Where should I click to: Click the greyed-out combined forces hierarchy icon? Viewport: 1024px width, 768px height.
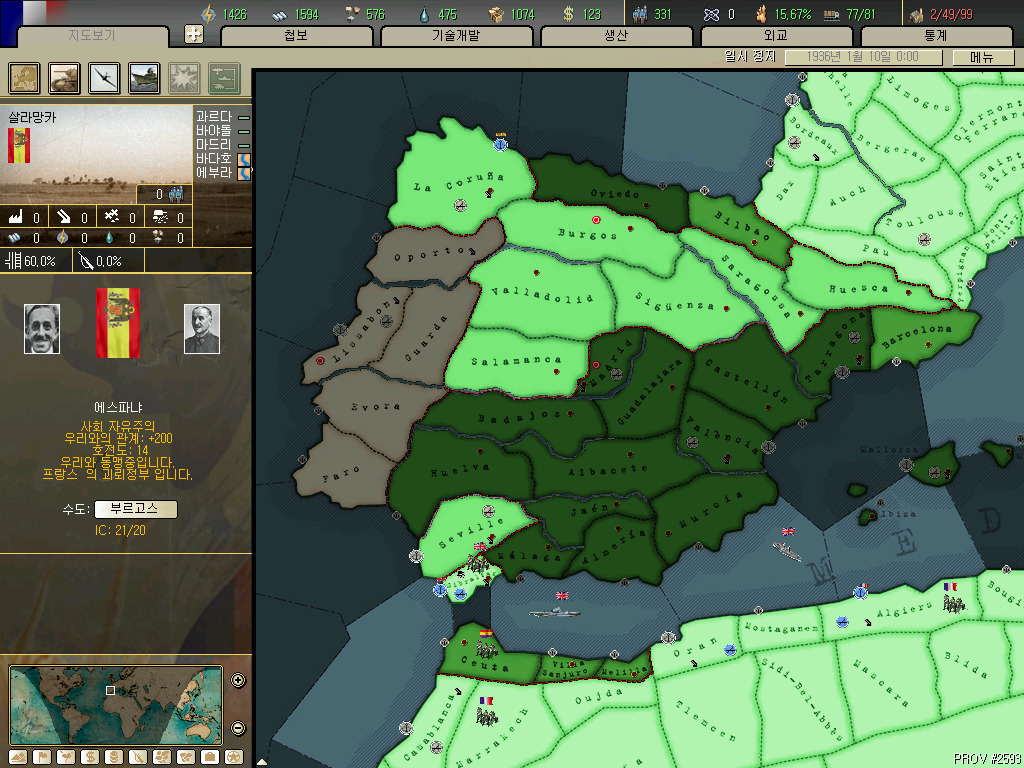224,78
